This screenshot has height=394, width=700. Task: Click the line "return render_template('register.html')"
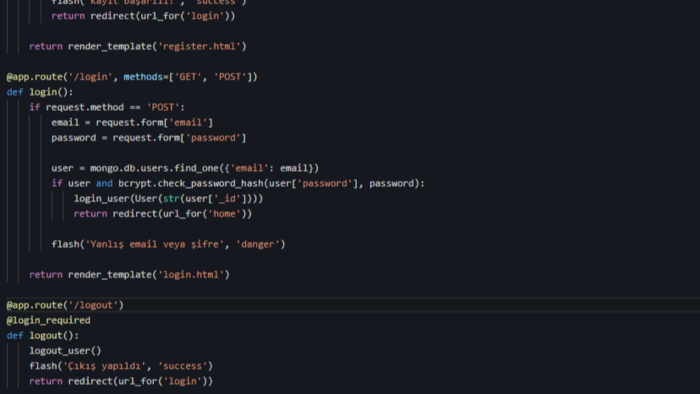(138, 46)
